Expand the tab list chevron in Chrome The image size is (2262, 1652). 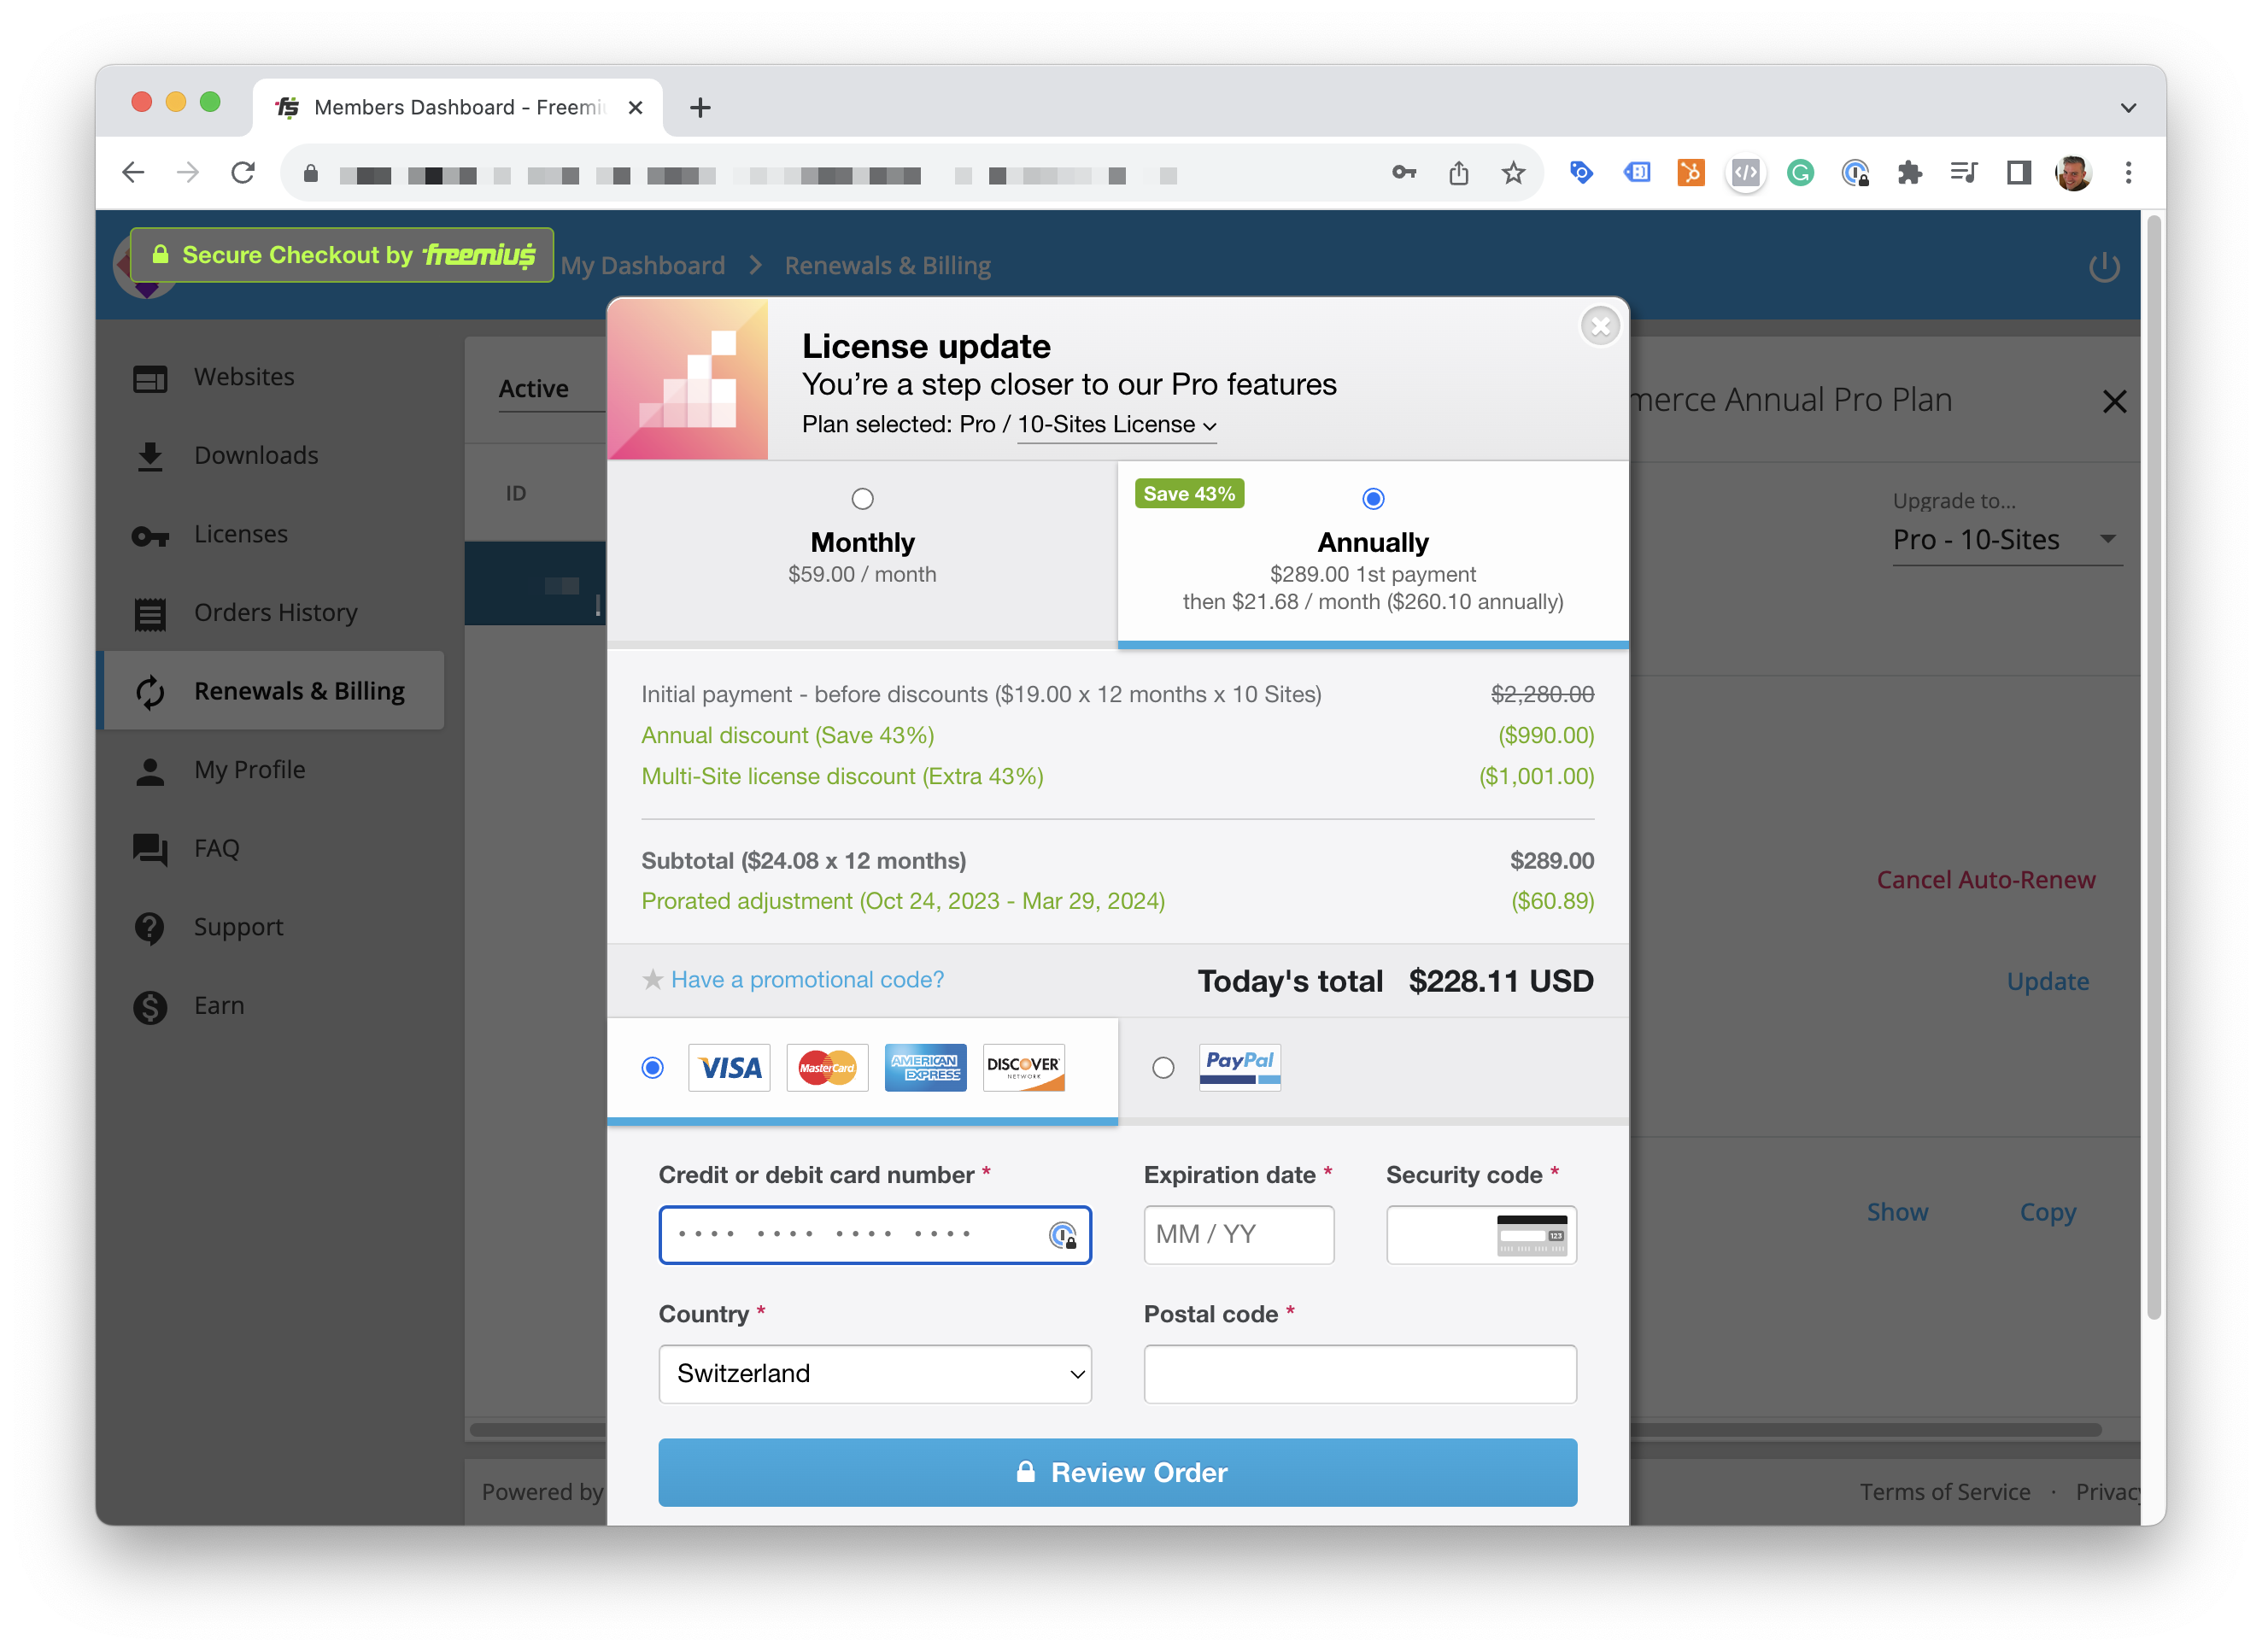coord(2128,107)
